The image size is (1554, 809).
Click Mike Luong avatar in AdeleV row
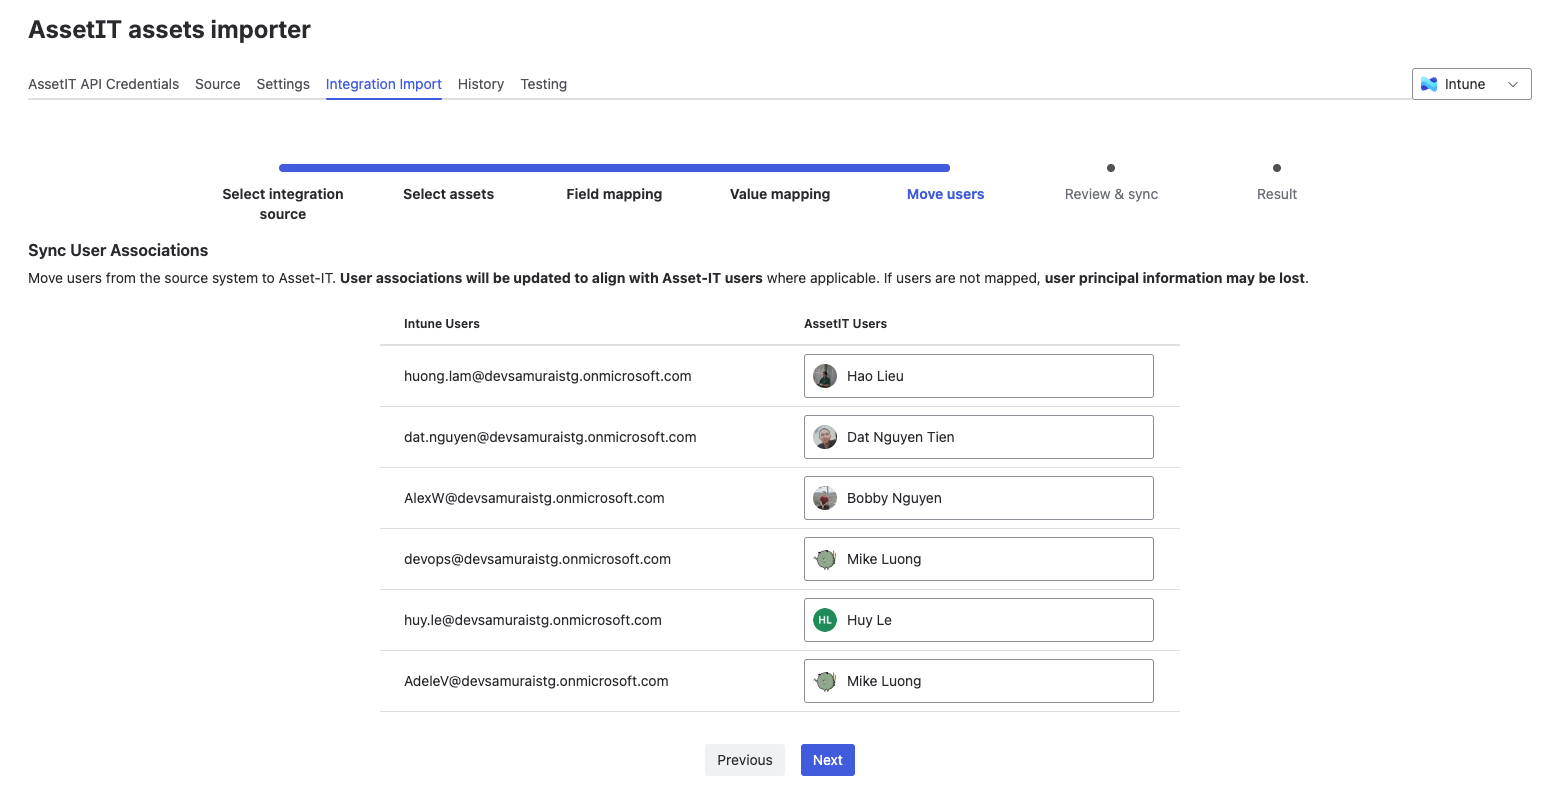pyautogui.click(x=825, y=681)
